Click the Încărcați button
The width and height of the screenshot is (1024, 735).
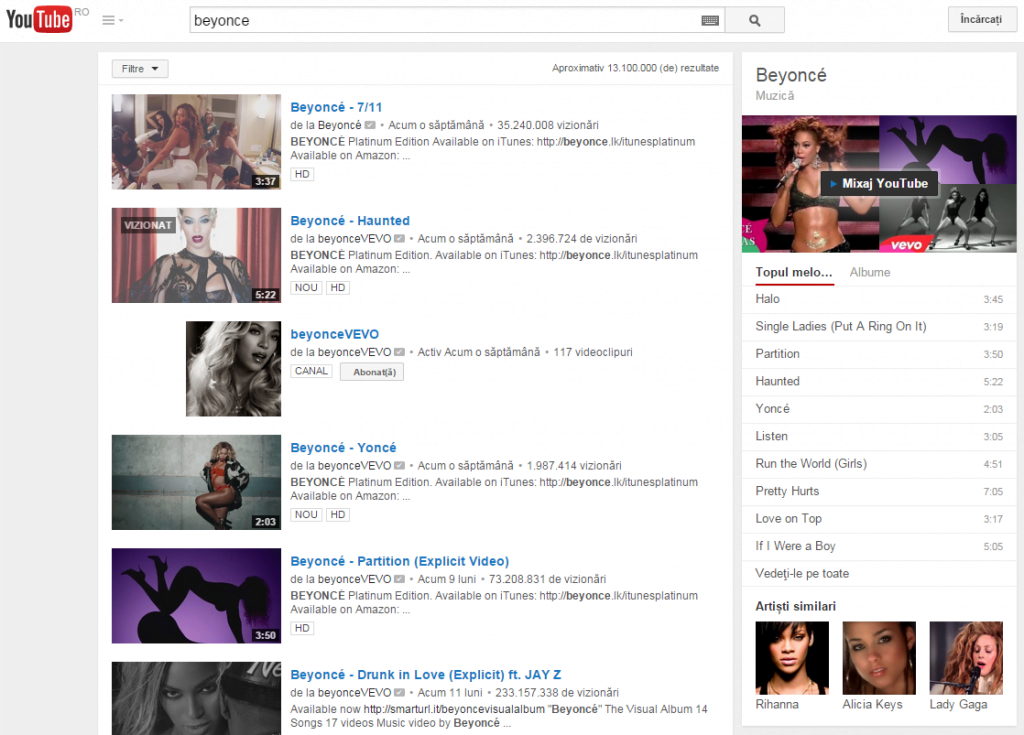(x=981, y=18)
